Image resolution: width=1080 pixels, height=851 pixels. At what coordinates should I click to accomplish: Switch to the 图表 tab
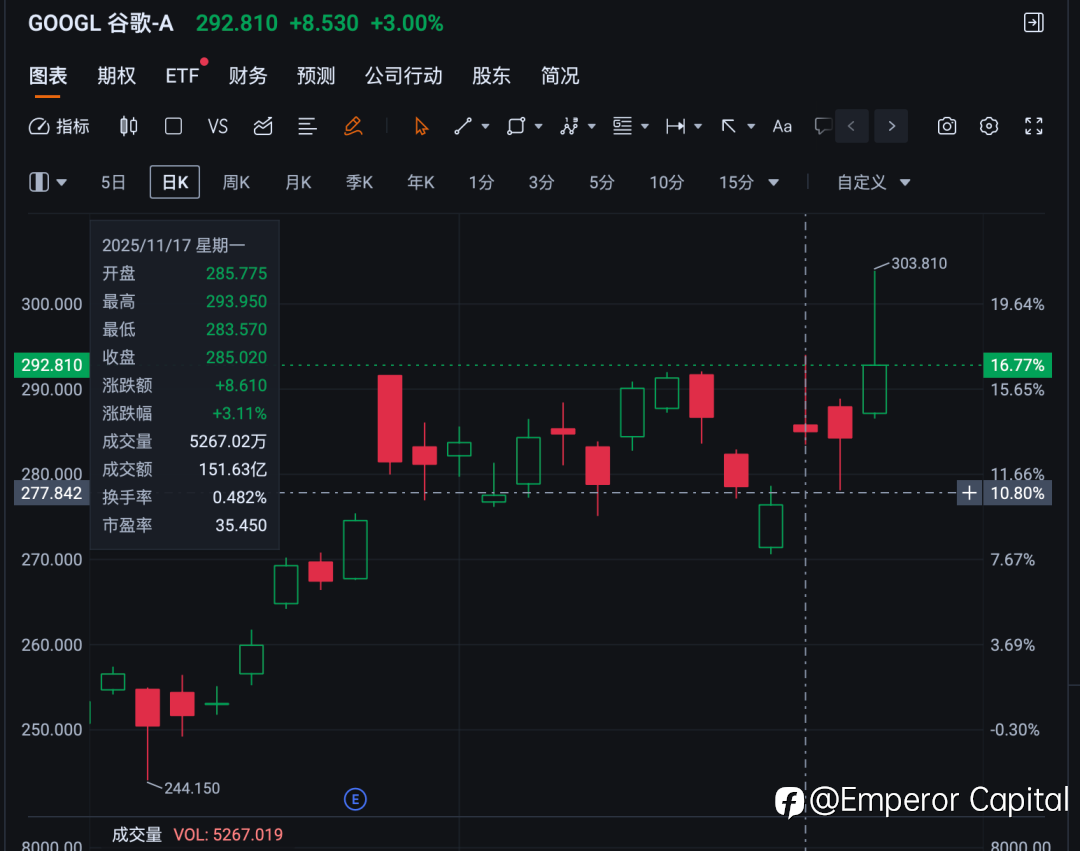coord(48,76)
